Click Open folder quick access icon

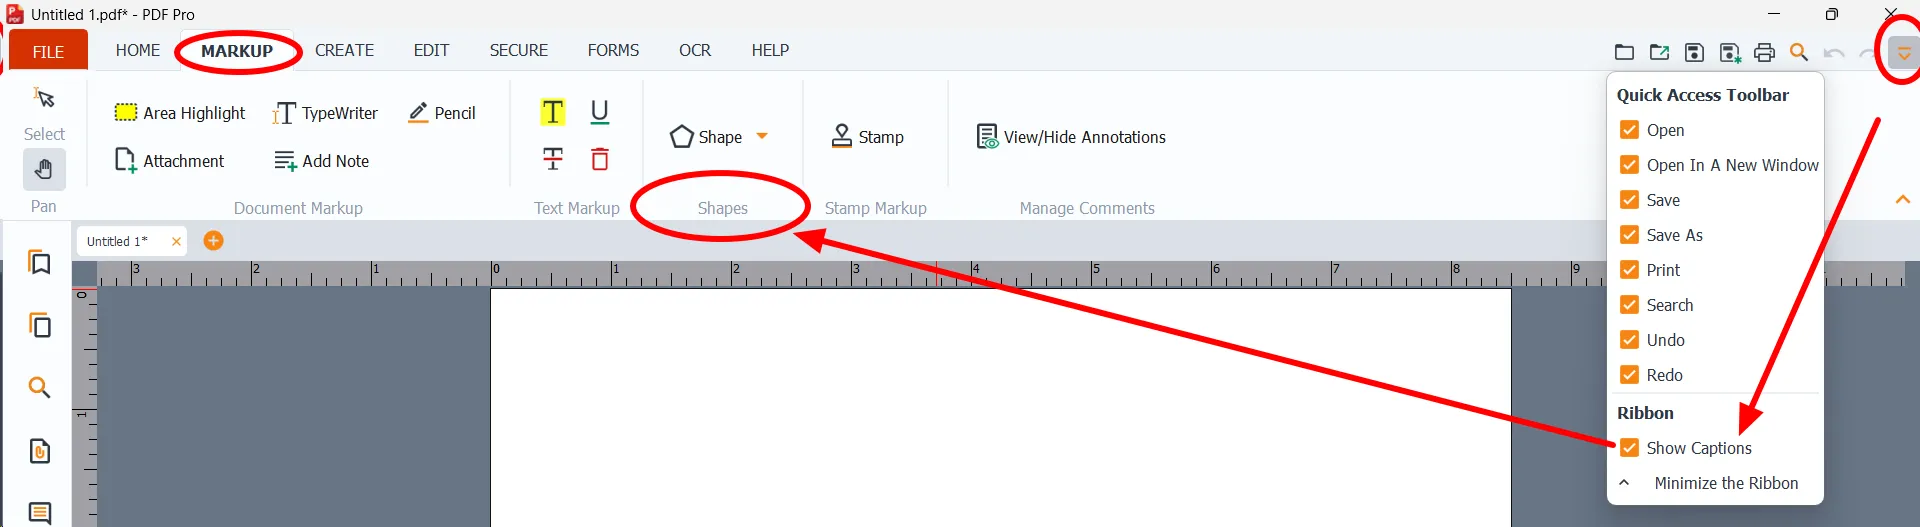point(1624,52)
